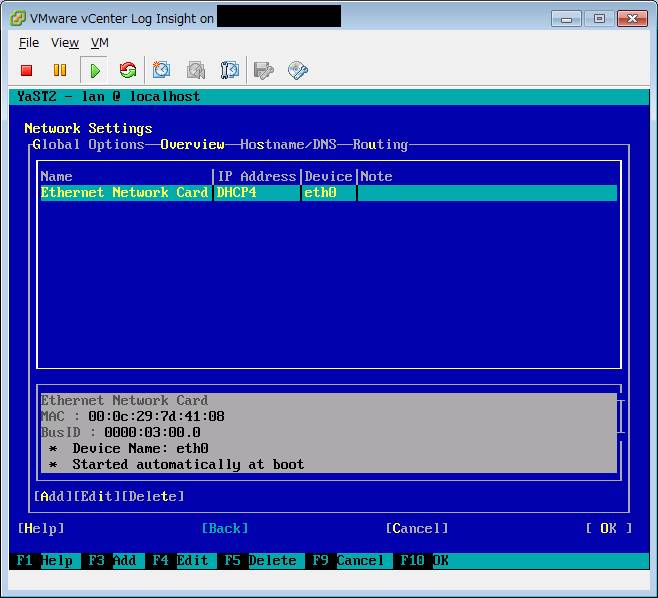Maximize the VMware console window
Image resolution: width=658 pixels, height=598 pixels.
(599, 19)
